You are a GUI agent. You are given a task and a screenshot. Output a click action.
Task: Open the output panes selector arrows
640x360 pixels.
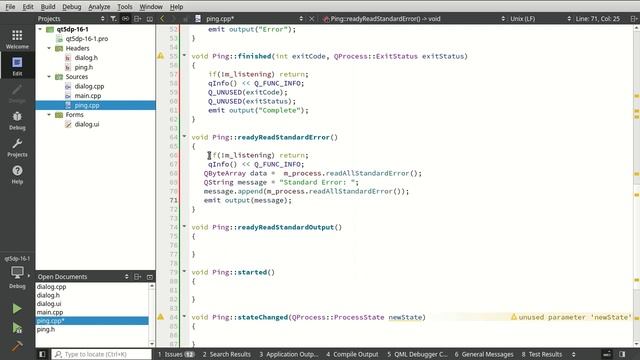pos(573,354)
